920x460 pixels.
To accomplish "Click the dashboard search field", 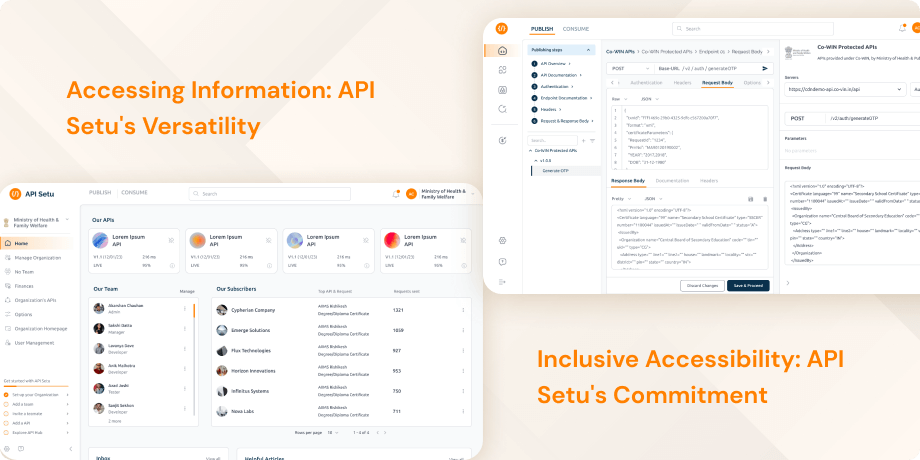I will (270, 193).
